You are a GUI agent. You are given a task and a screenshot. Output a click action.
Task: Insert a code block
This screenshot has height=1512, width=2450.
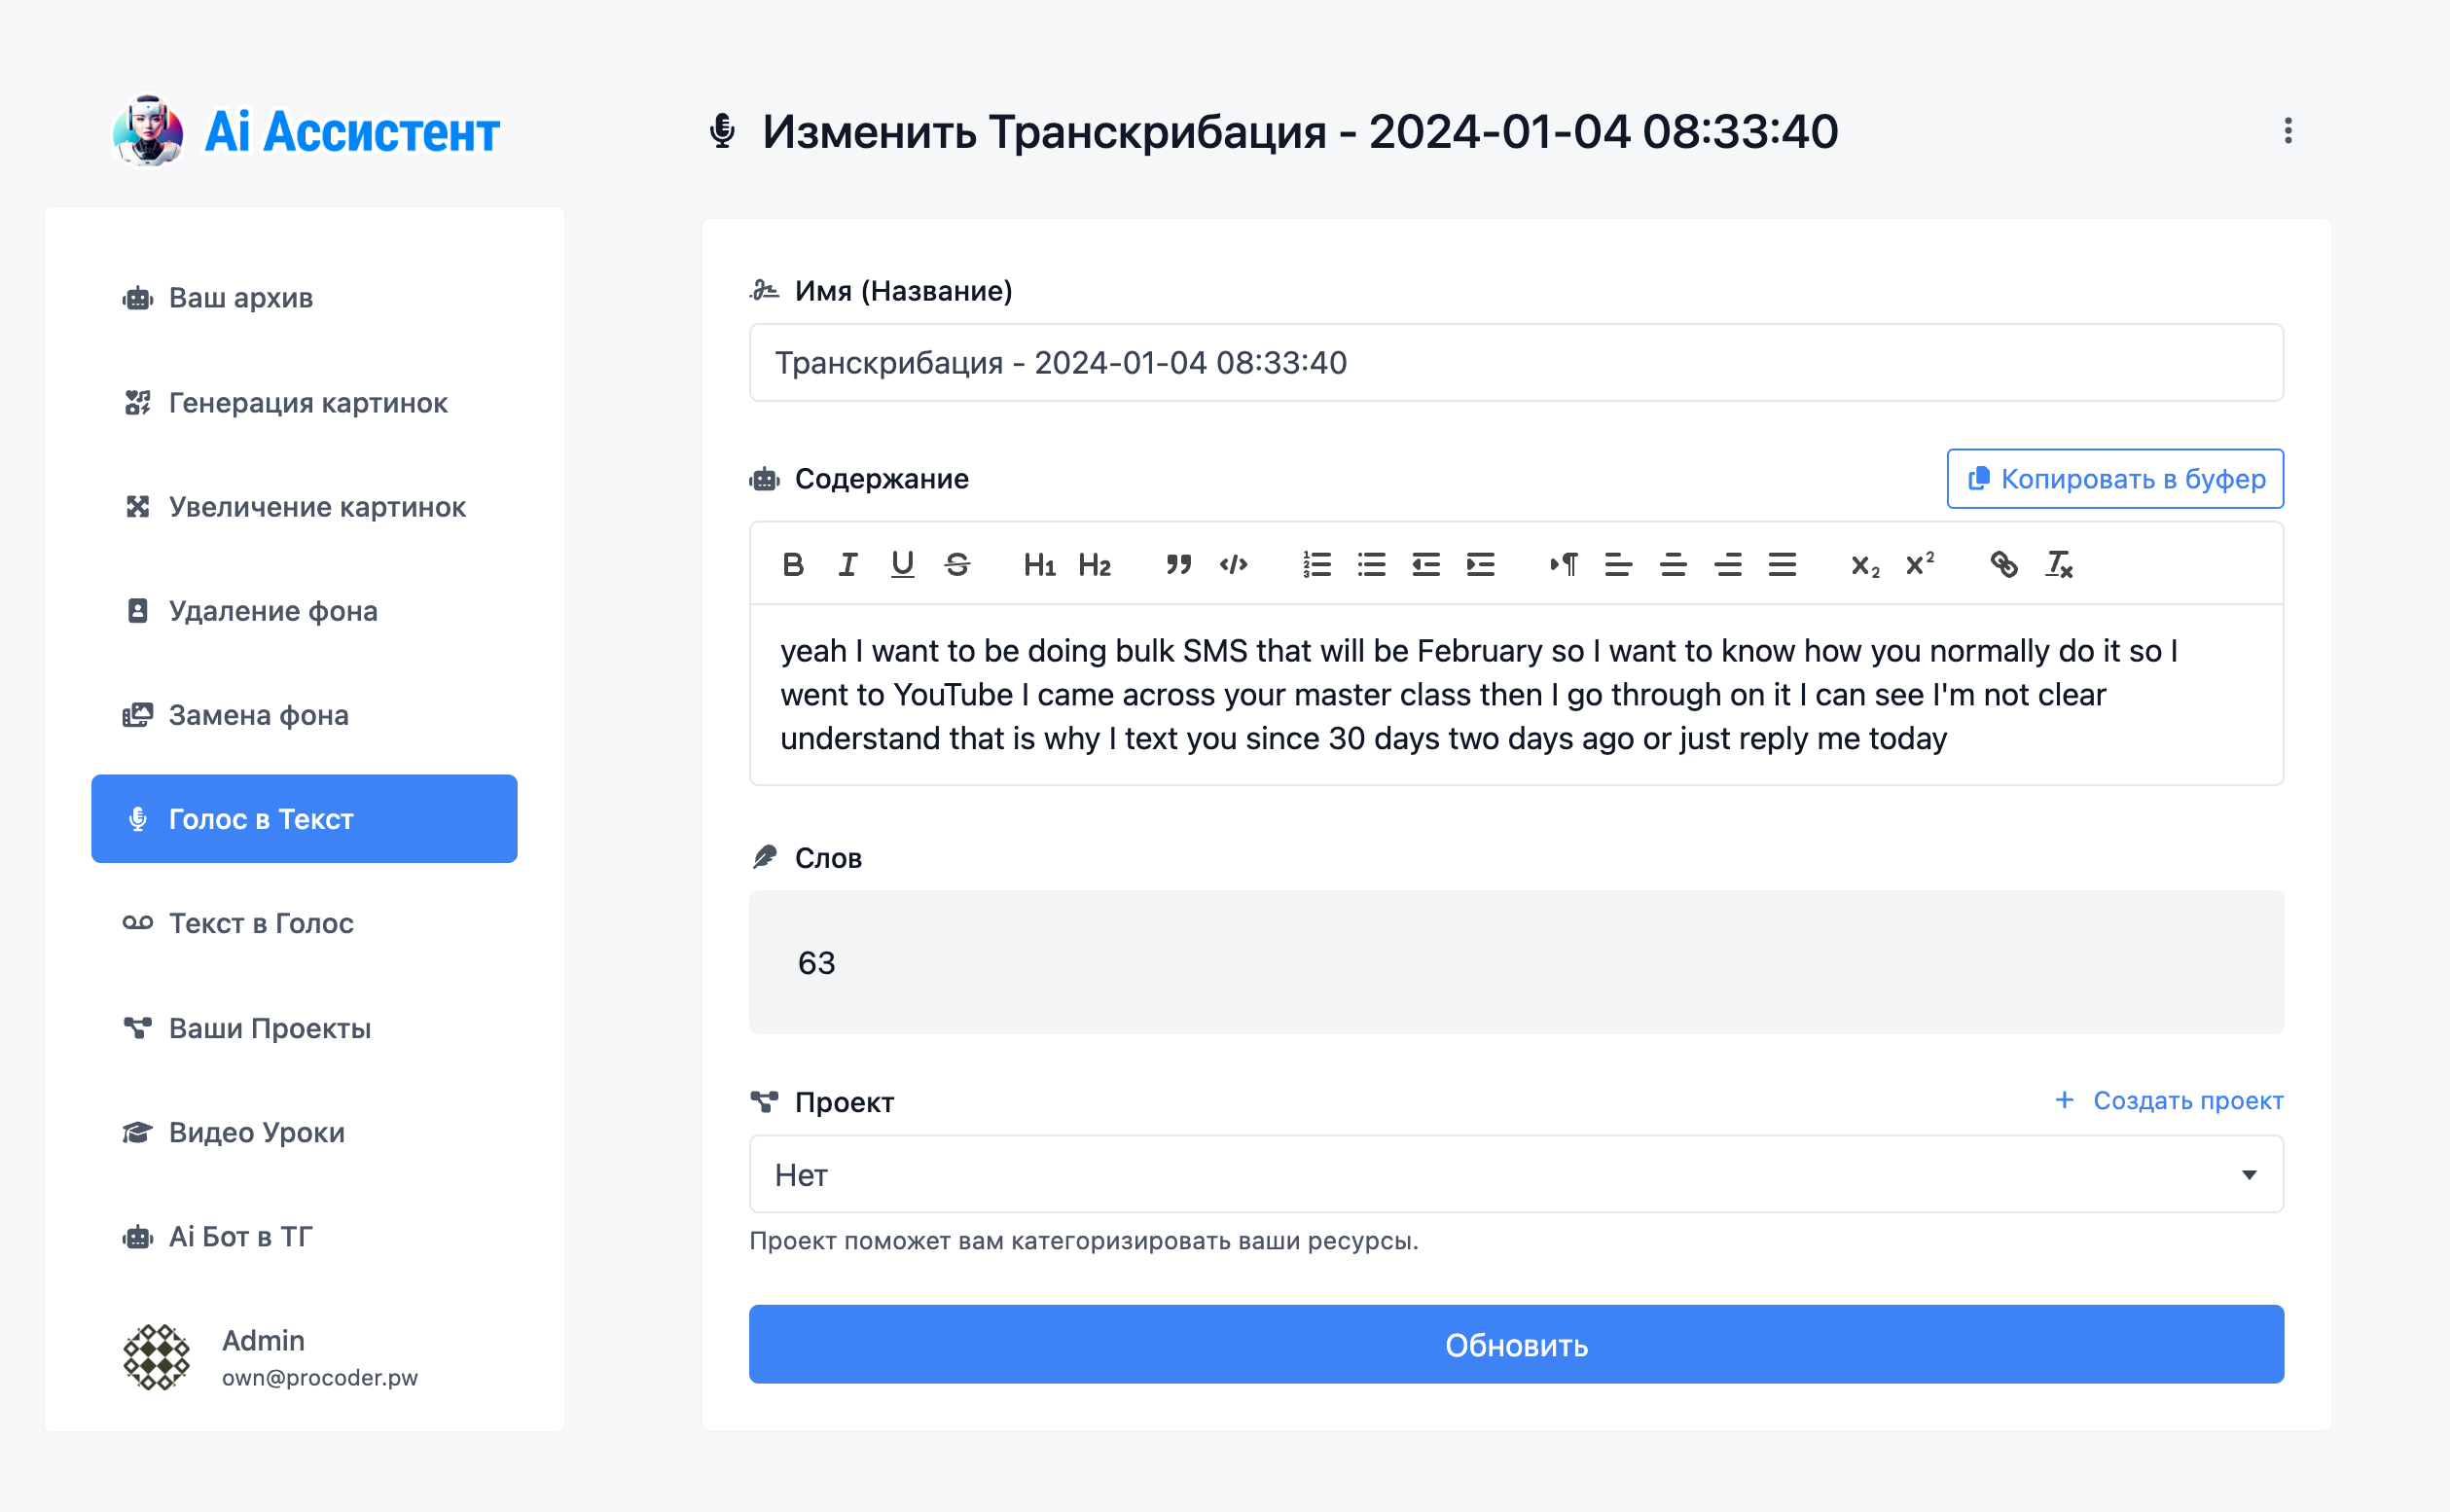pos(1233,565)
